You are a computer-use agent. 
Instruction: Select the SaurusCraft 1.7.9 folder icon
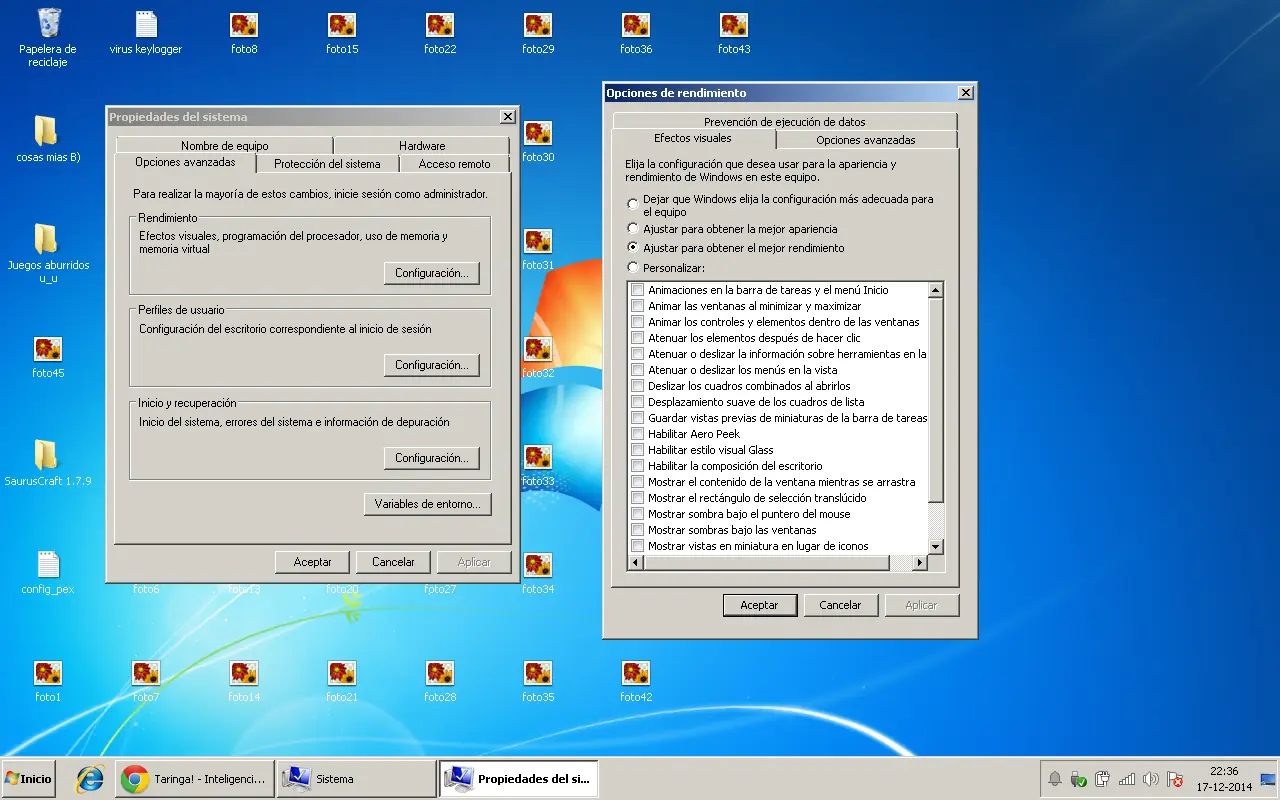[x=48, y=456]
